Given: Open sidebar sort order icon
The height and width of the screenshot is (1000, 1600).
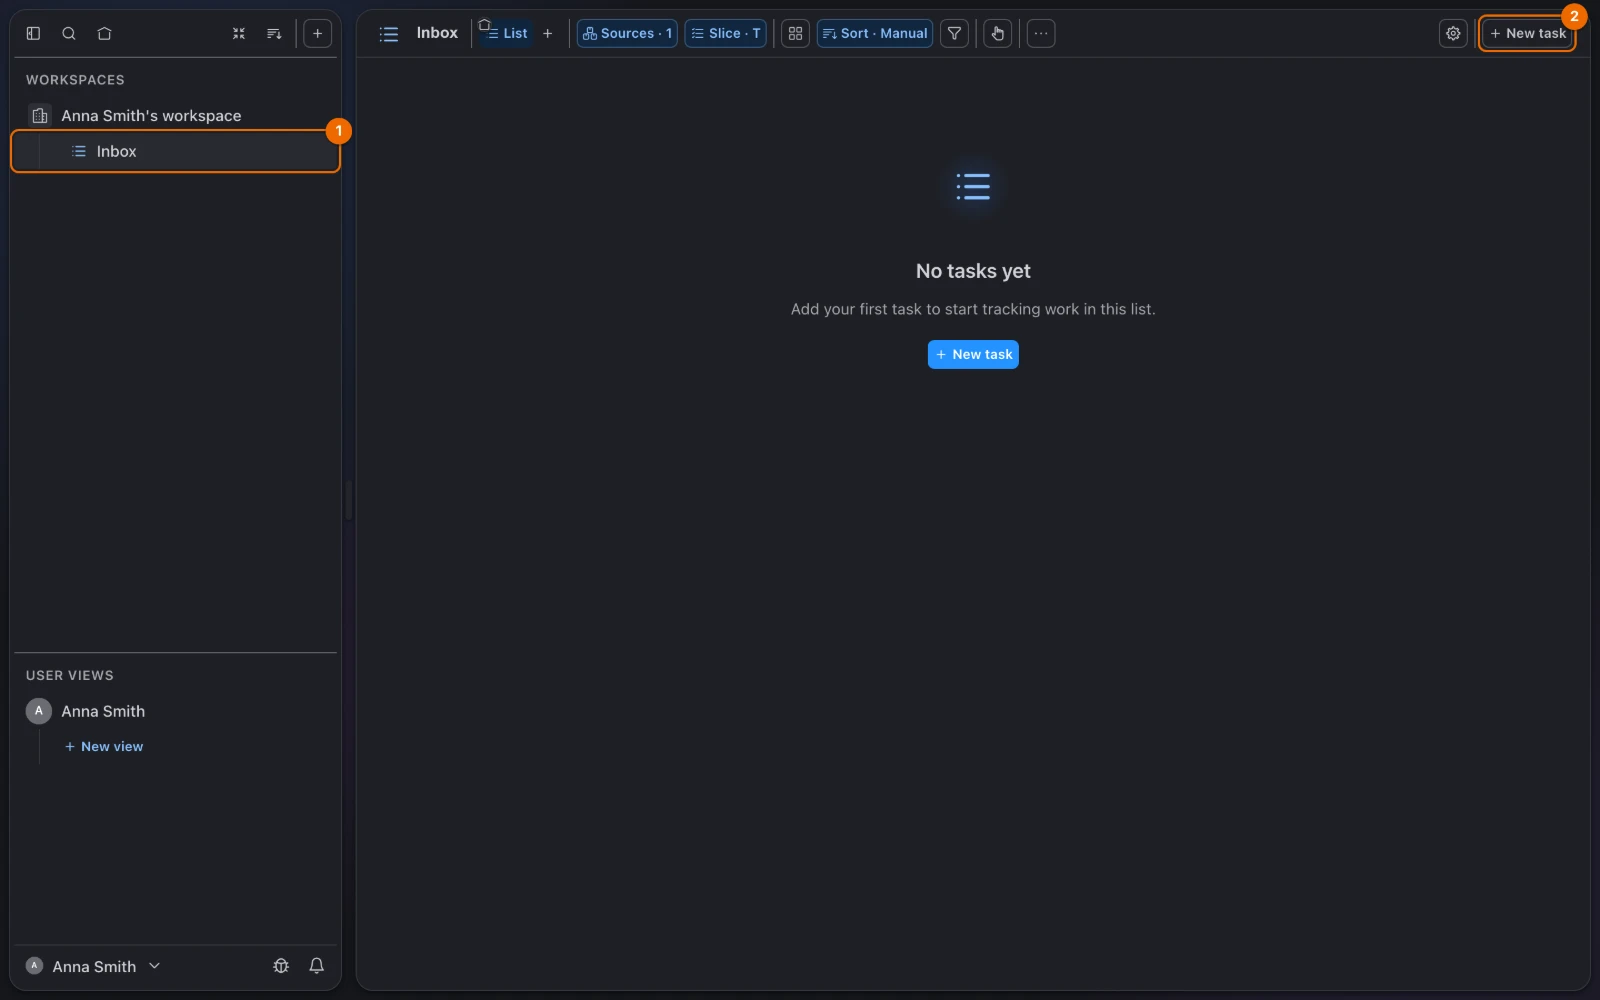Looking at the screenshot, I should coord(274,33).
